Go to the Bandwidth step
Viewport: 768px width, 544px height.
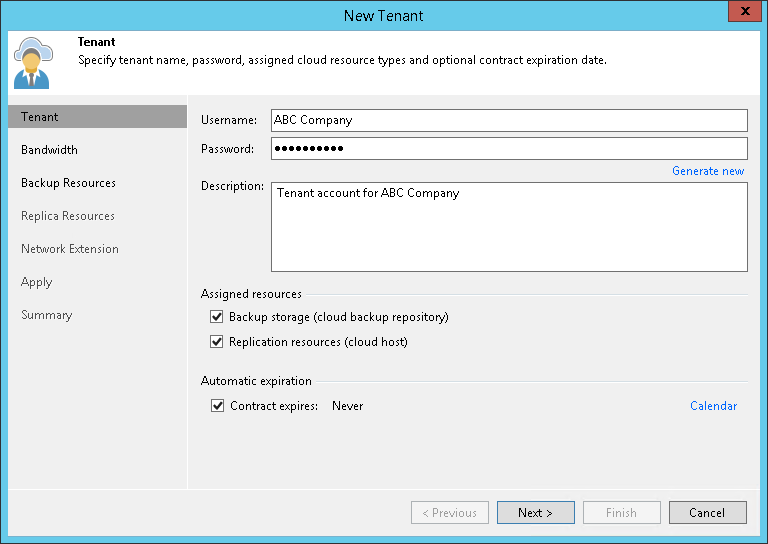pos(49,150)
